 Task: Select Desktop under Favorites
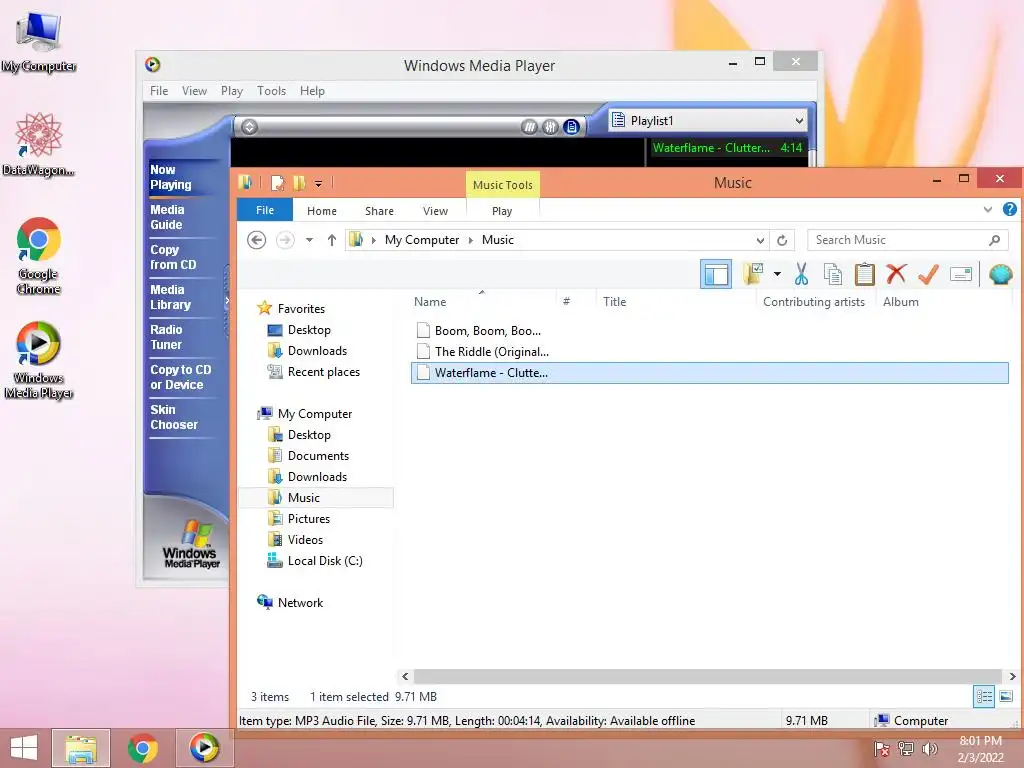(309, 330)
